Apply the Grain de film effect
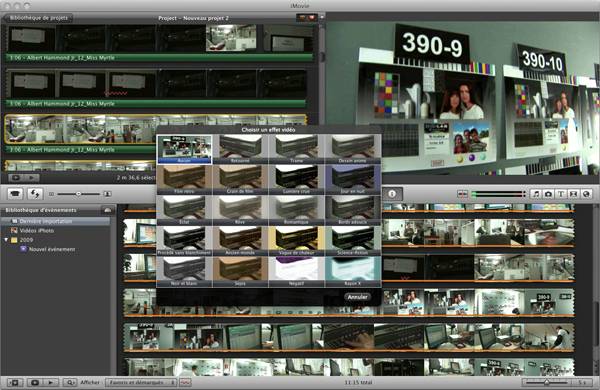600x390 pixels. 240,180
